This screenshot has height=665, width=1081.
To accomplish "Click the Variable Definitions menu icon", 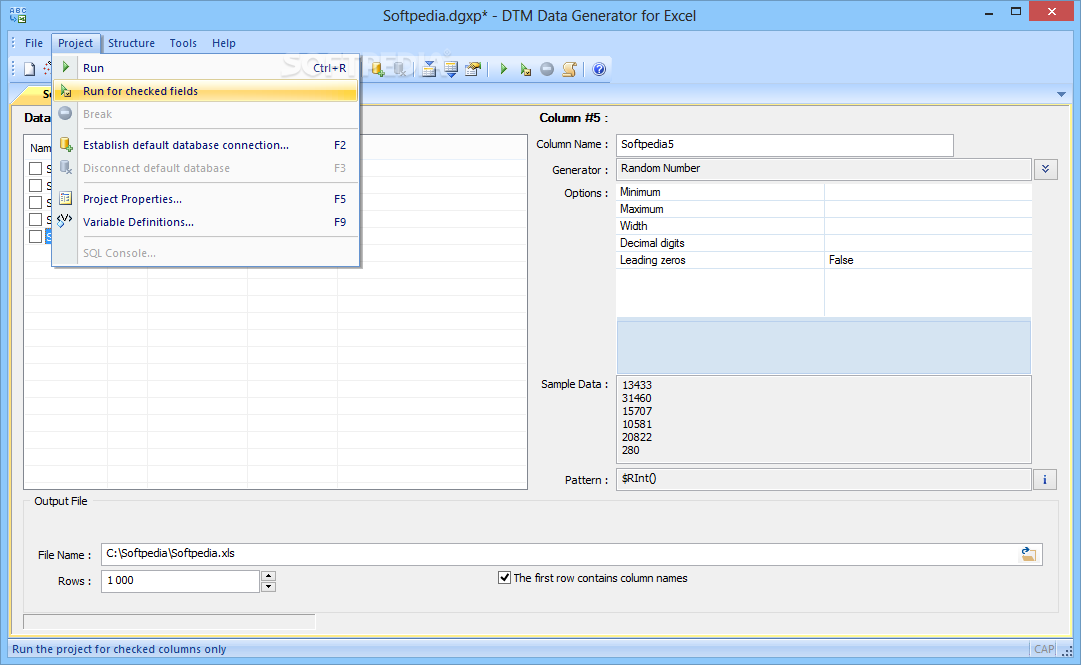I will point(65,221).
